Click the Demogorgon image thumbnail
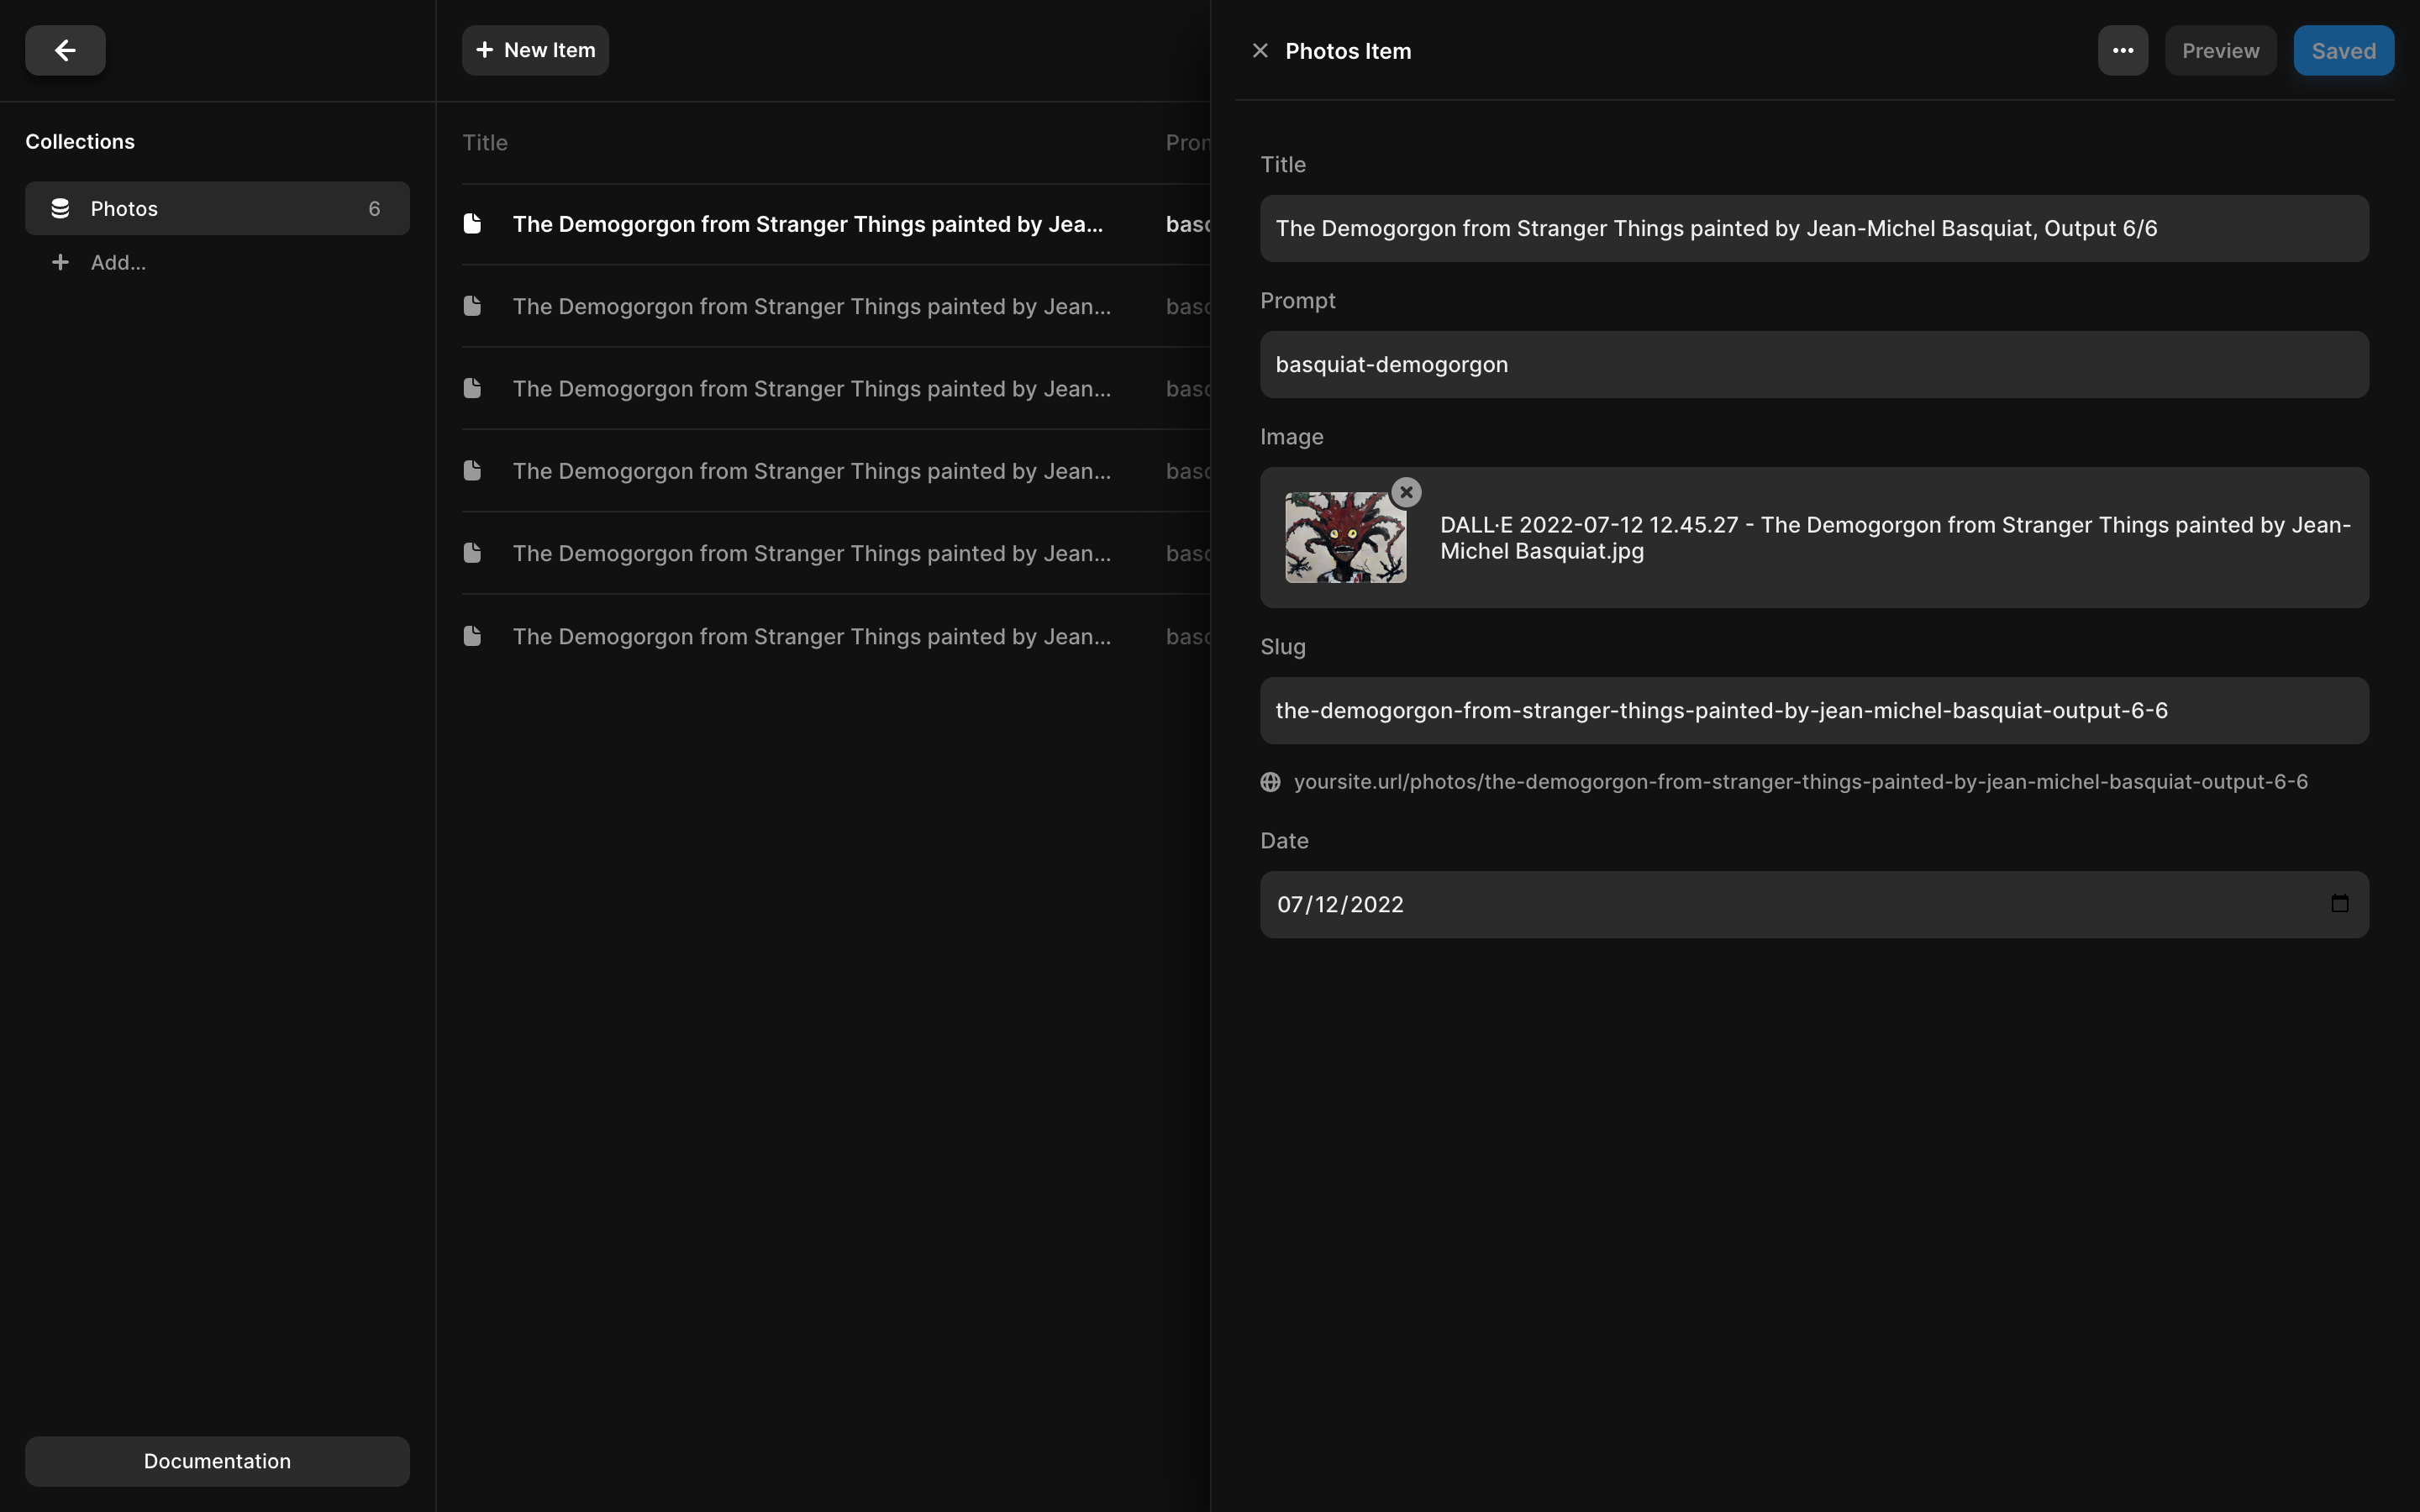The image size is (2420, 1512). tap(1345, 537)
